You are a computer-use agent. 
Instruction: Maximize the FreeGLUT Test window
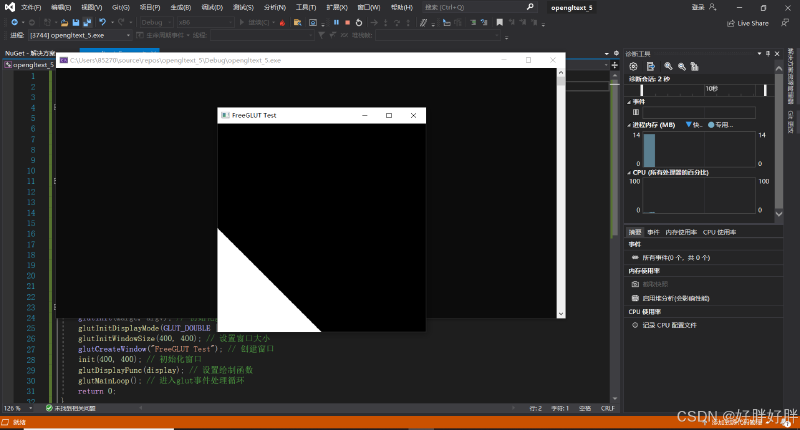coord(389,115)
